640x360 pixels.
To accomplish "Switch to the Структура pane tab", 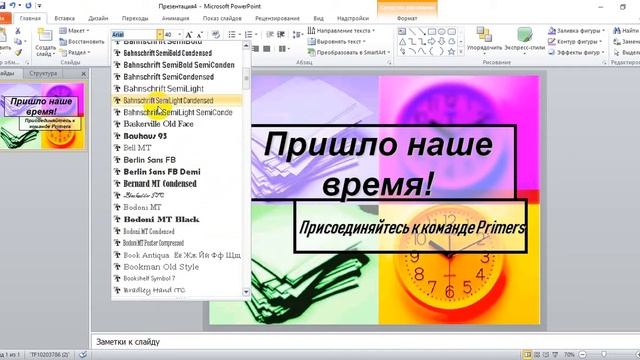I will click(43, 73).
